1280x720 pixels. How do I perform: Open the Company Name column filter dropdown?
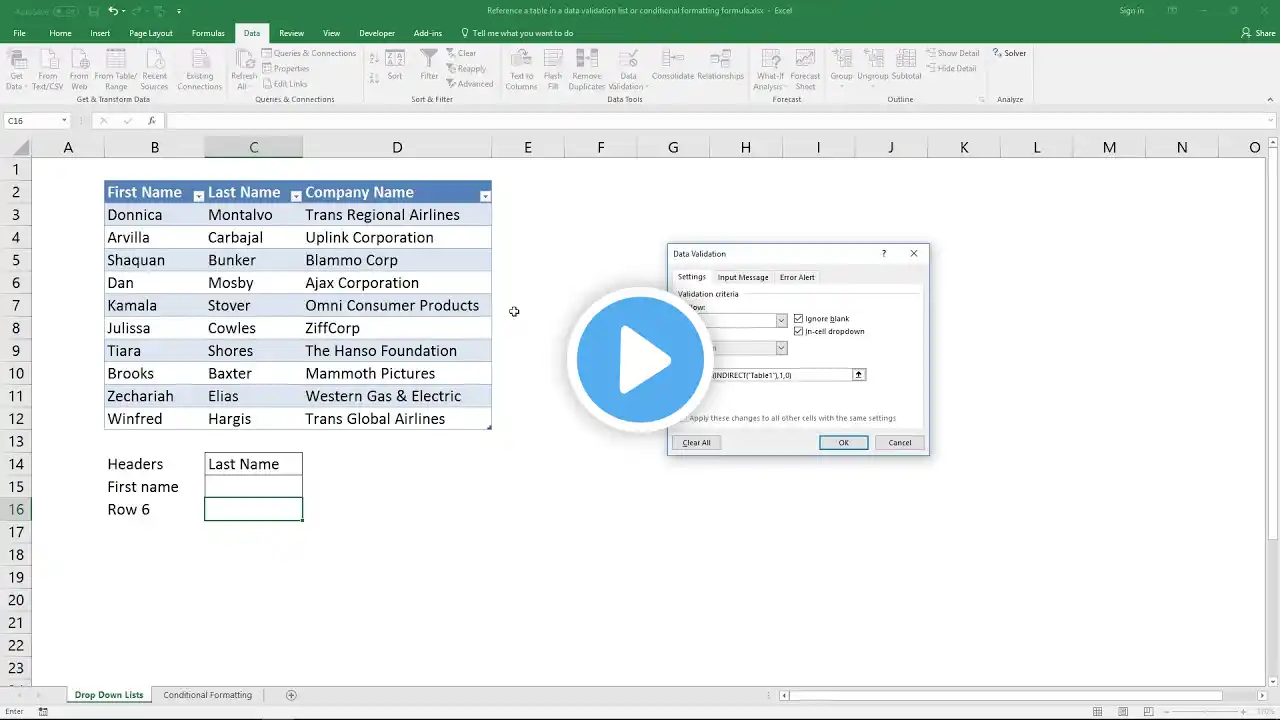coord(485,196)
